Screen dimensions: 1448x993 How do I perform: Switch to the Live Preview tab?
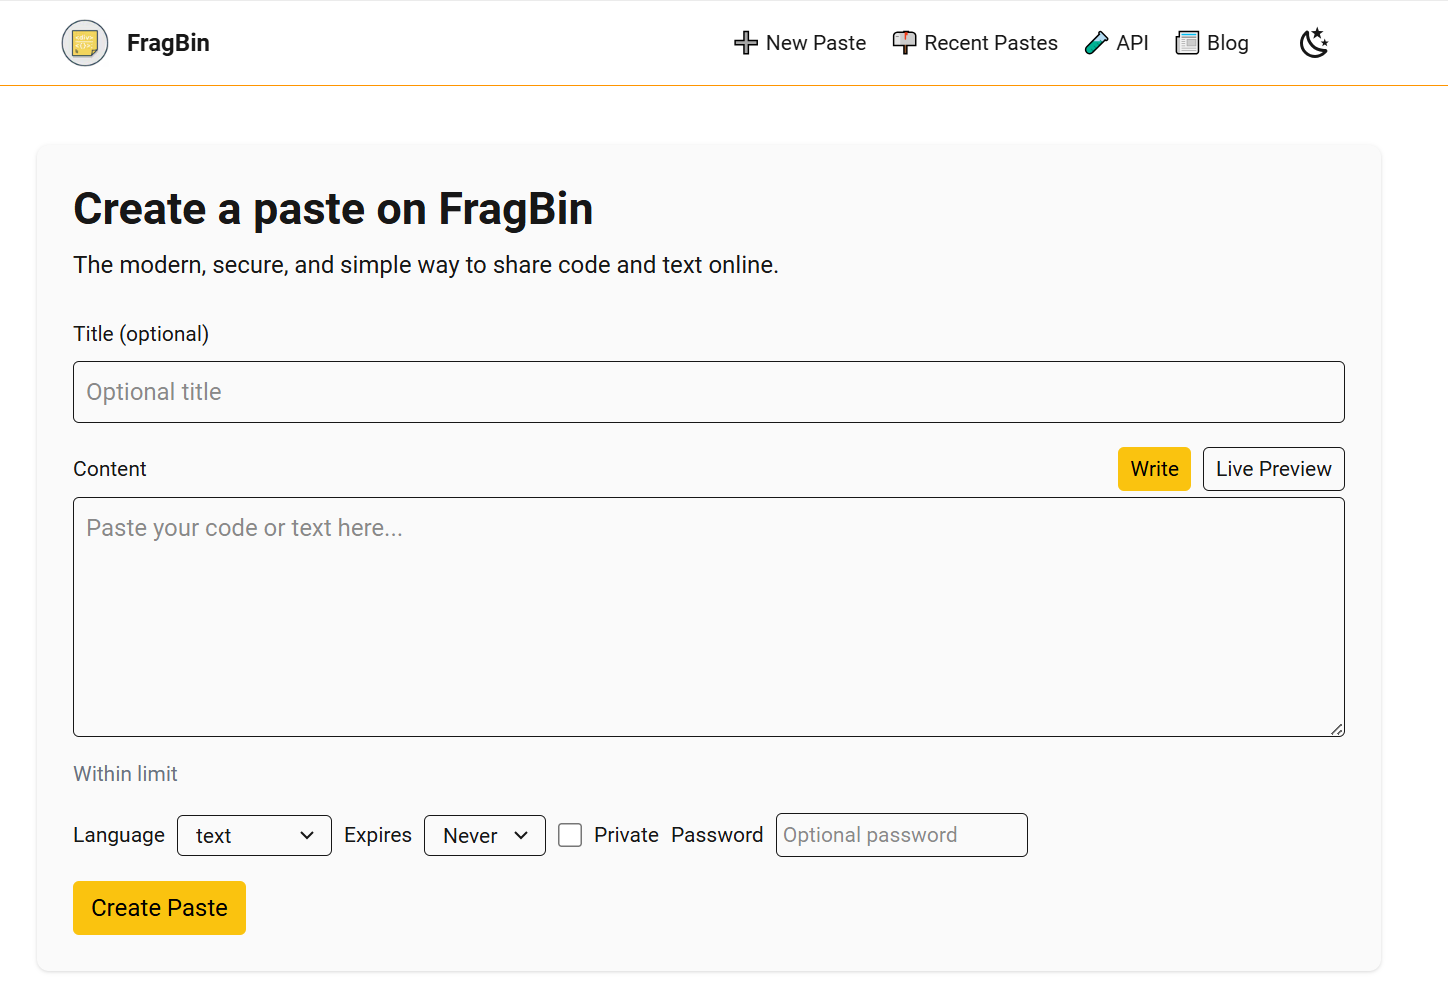pyautogui.click(x=1273, y=469)
